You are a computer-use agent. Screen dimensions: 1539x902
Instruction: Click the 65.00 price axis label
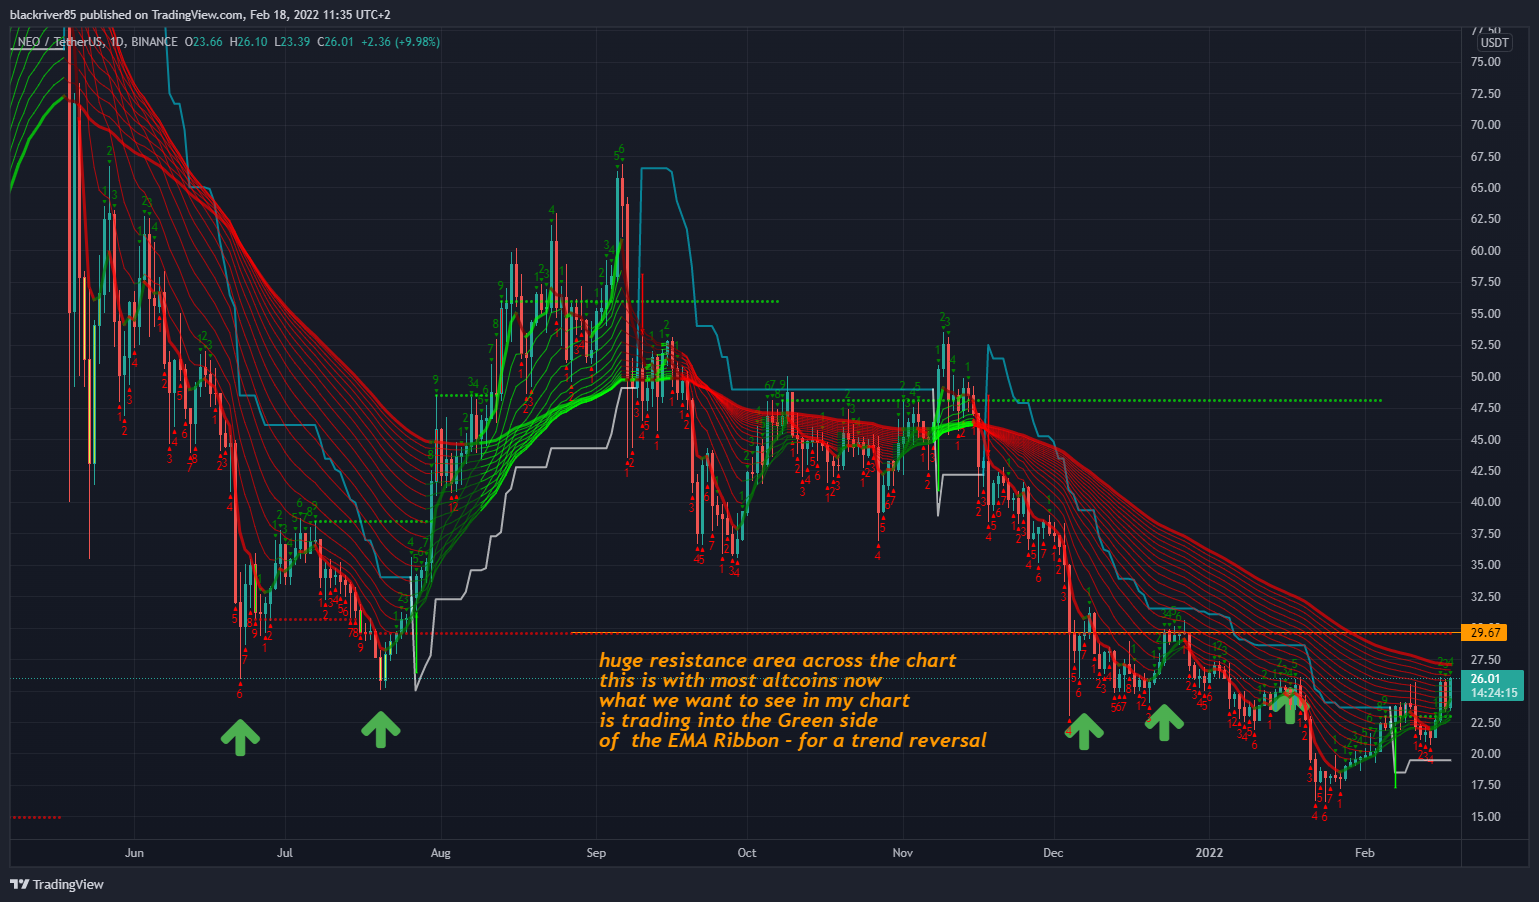[1486, 188]
